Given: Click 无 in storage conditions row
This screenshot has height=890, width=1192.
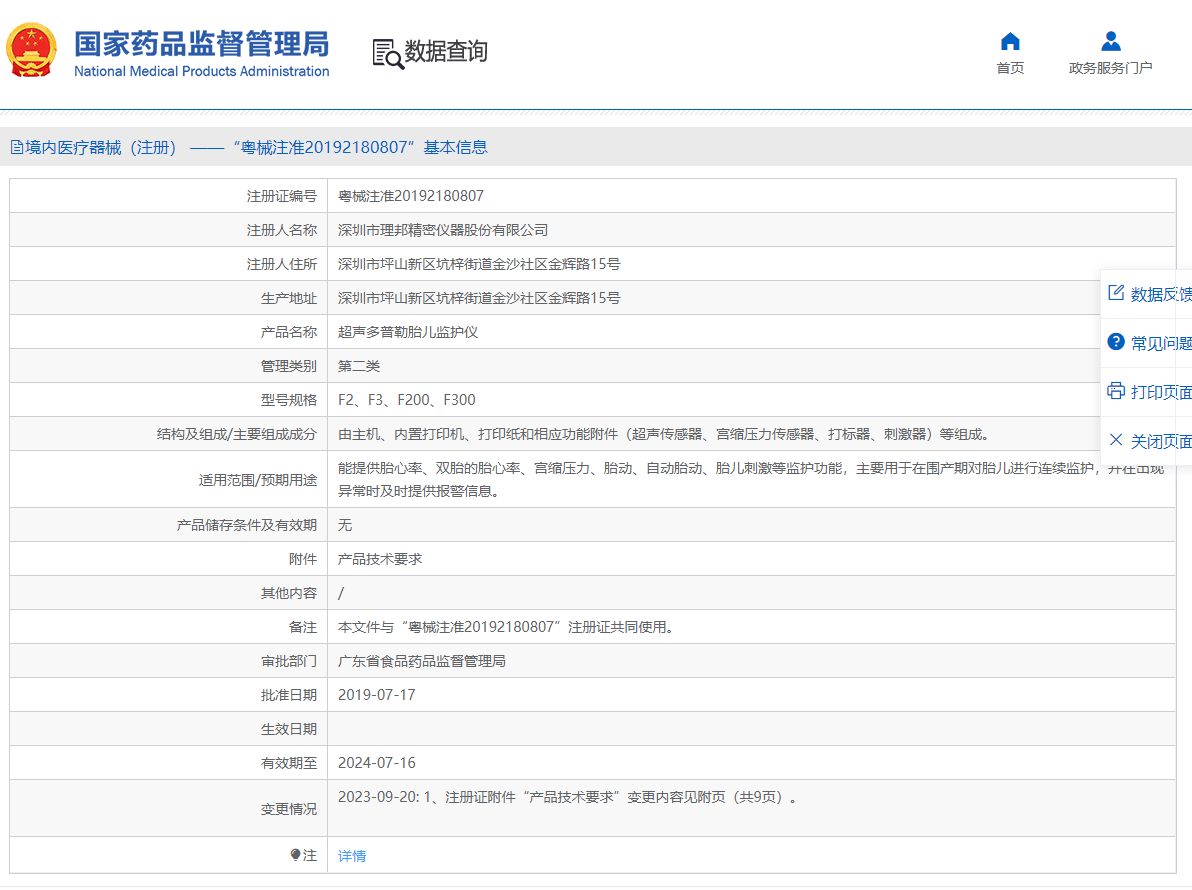Looking at the screenshot, I should click(x=344, y=525).
